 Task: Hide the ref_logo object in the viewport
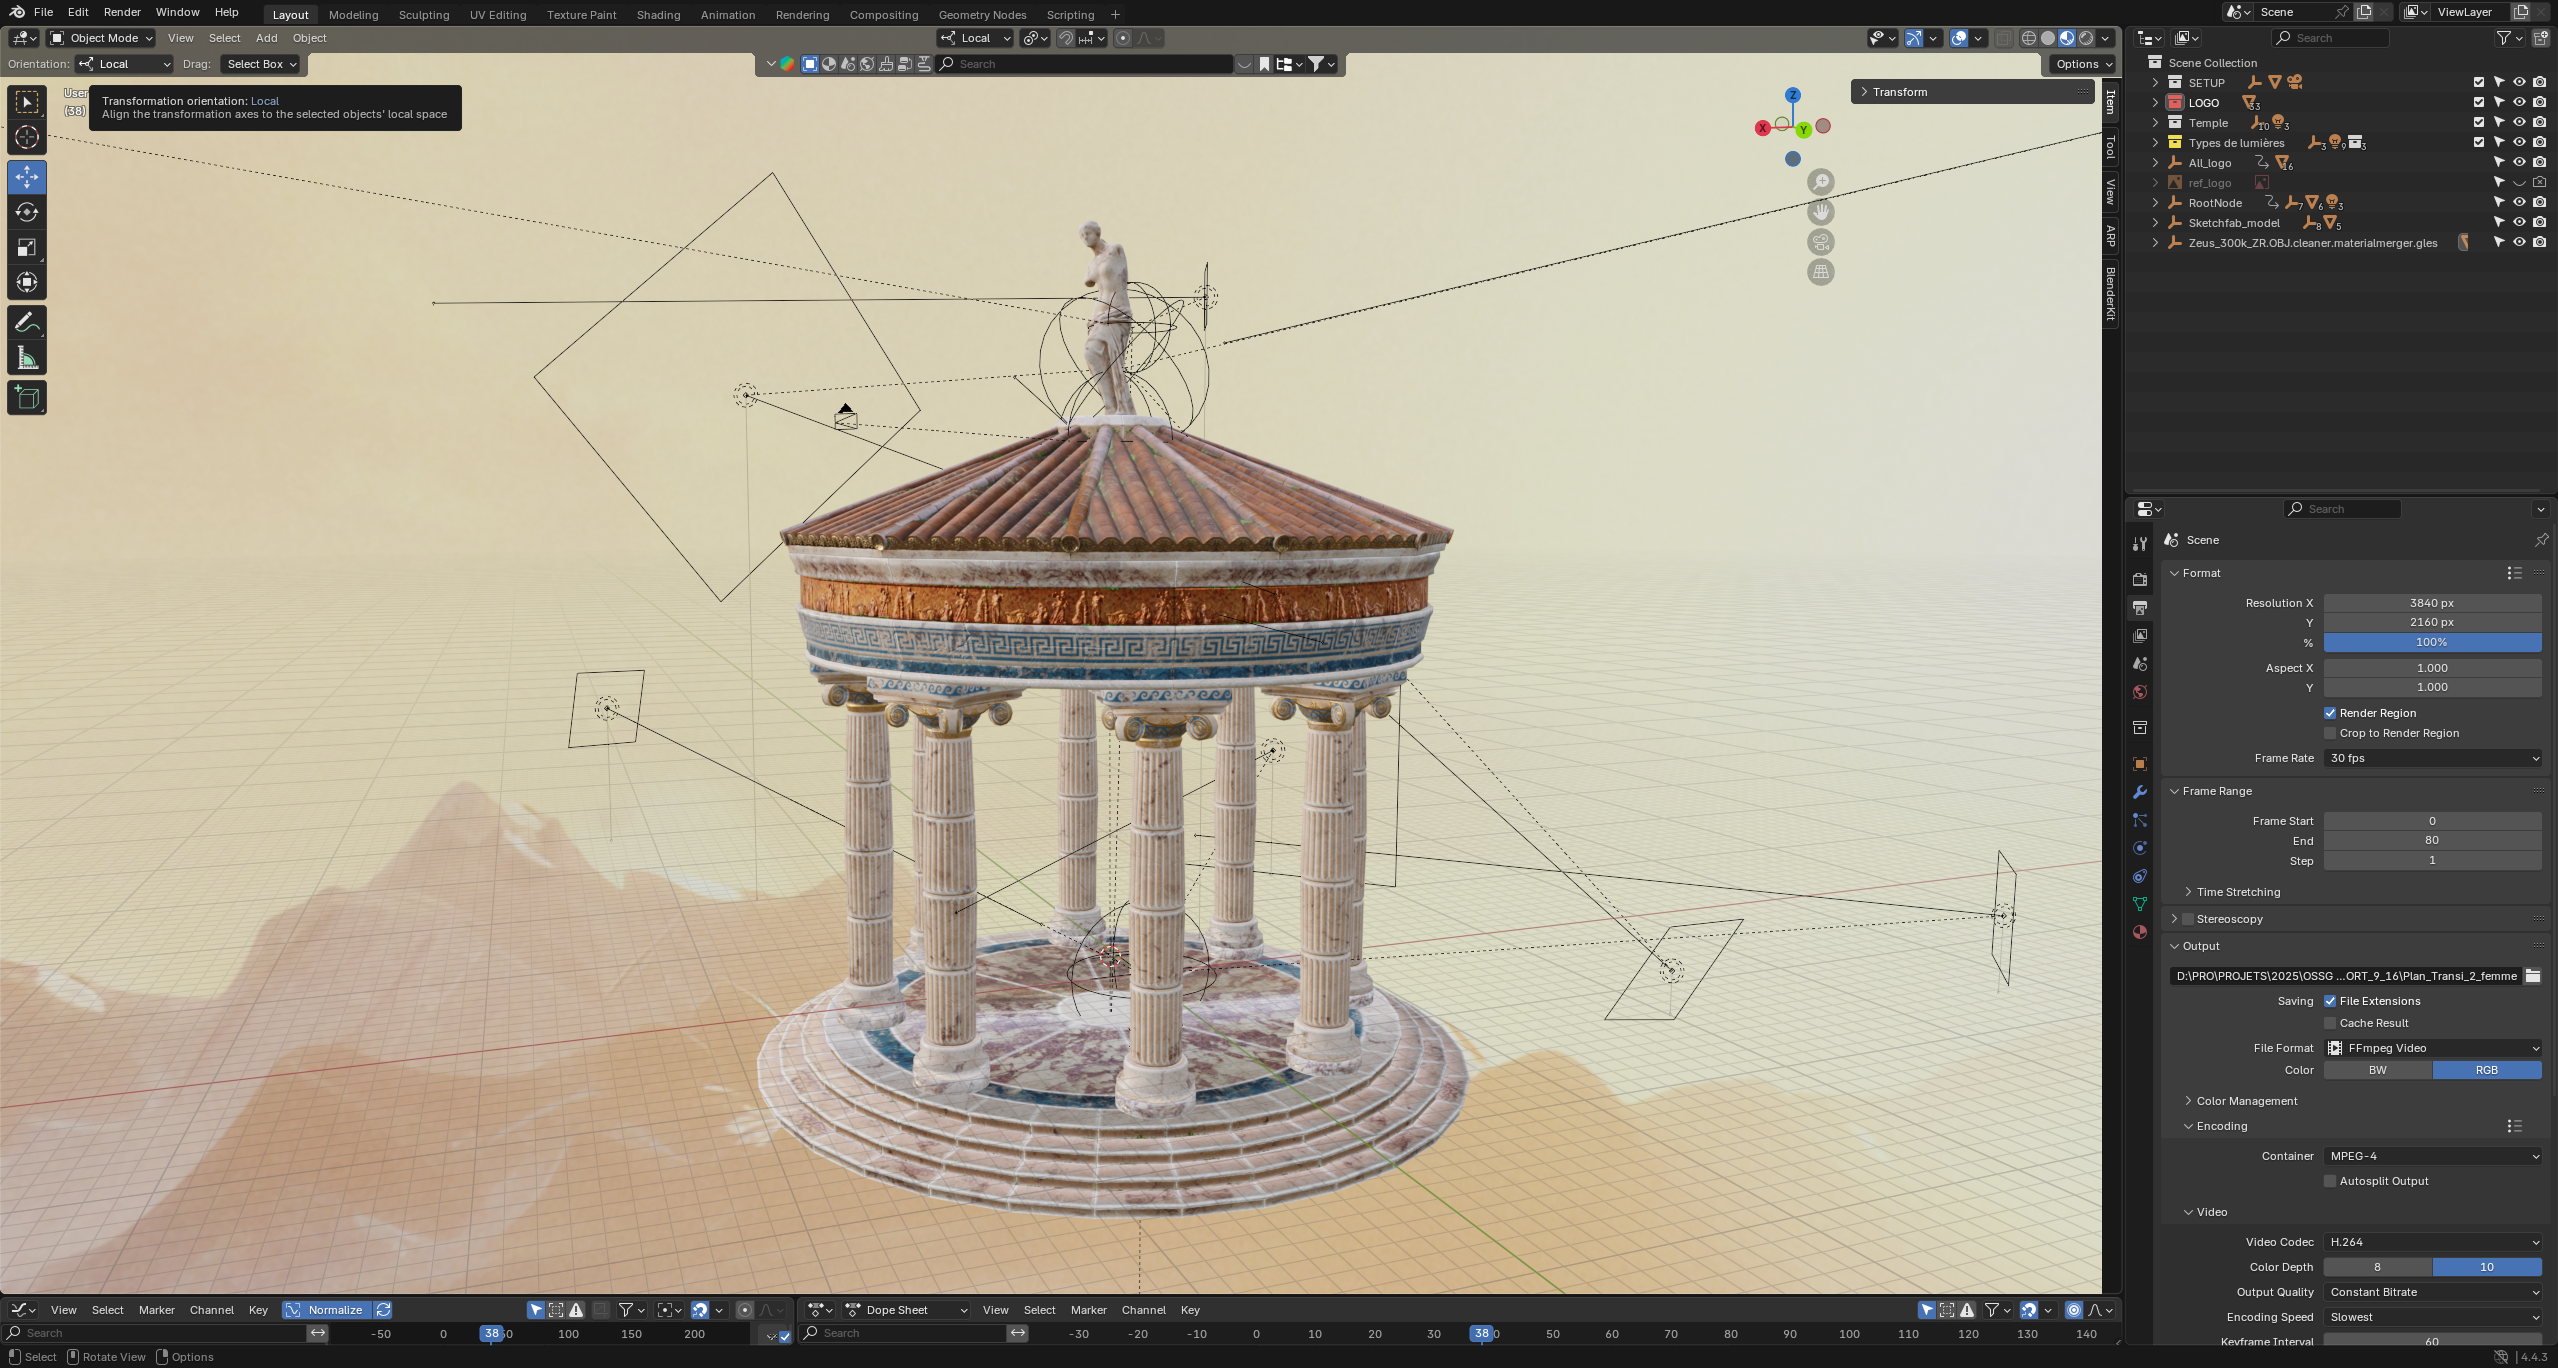coord(2518,182)
